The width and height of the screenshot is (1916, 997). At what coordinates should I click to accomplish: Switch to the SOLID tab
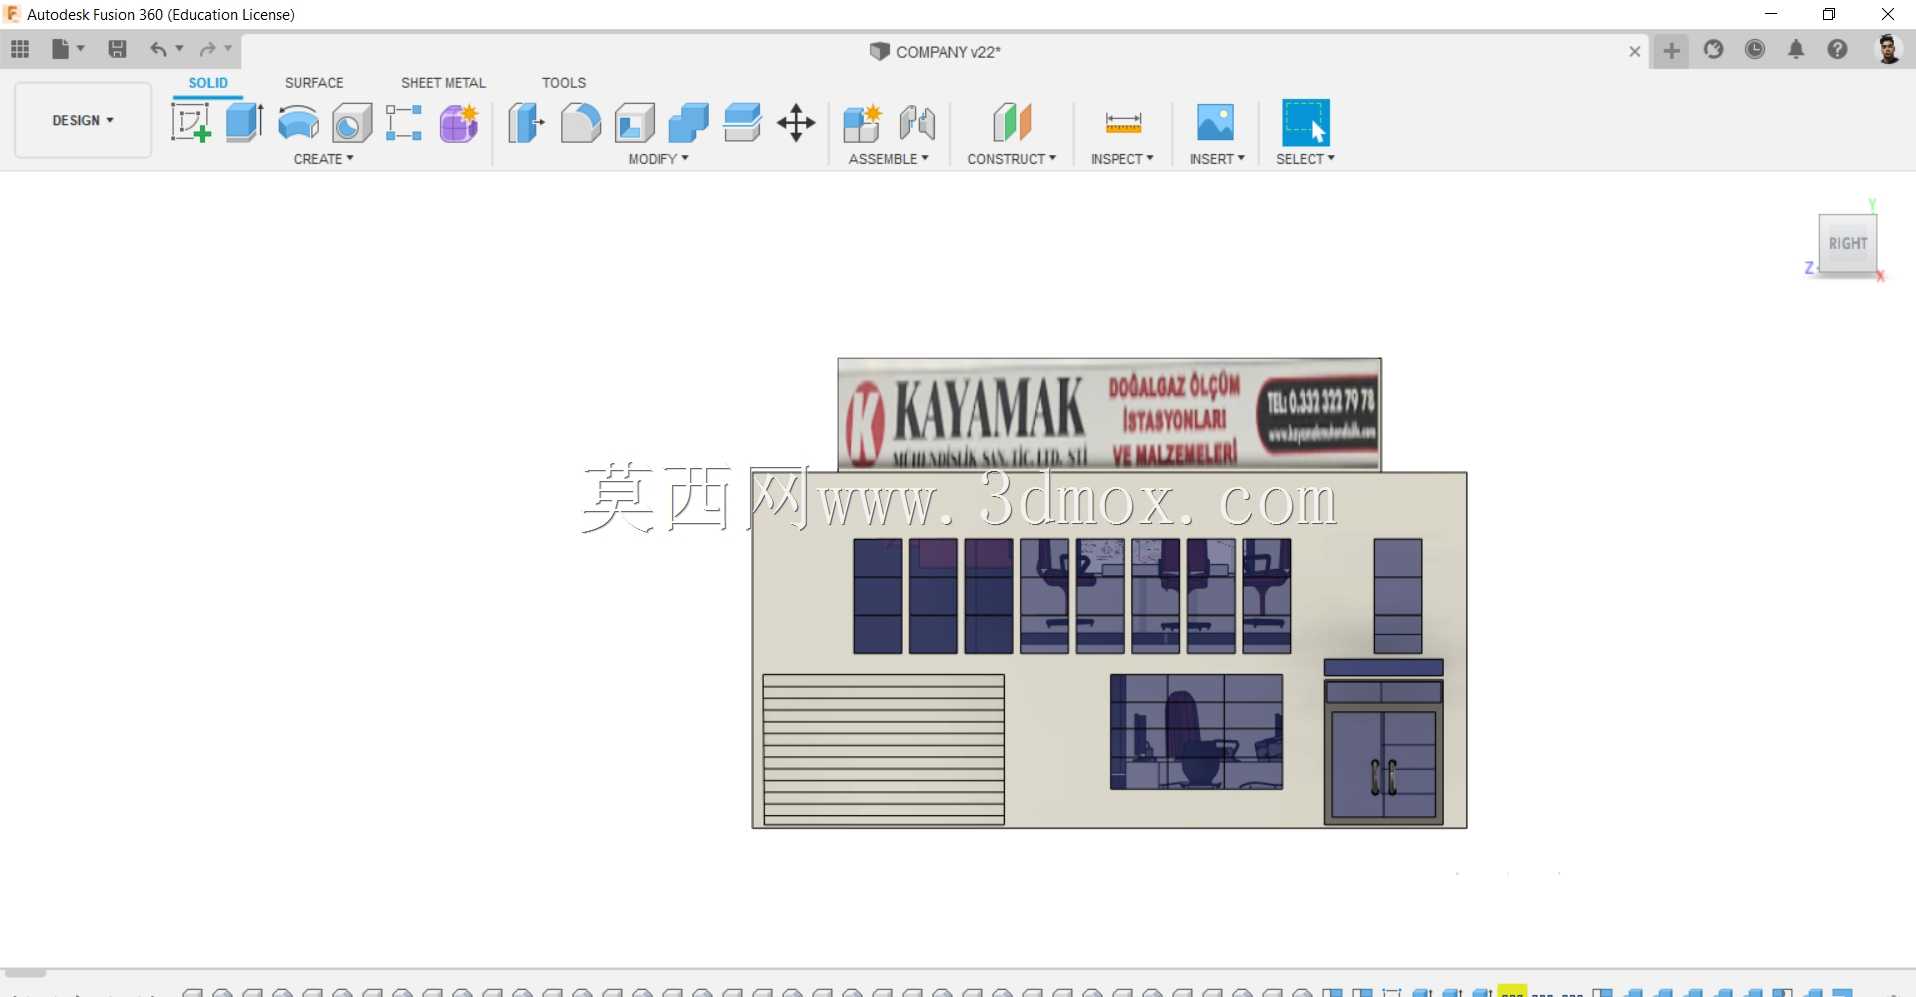coord(208,83)
